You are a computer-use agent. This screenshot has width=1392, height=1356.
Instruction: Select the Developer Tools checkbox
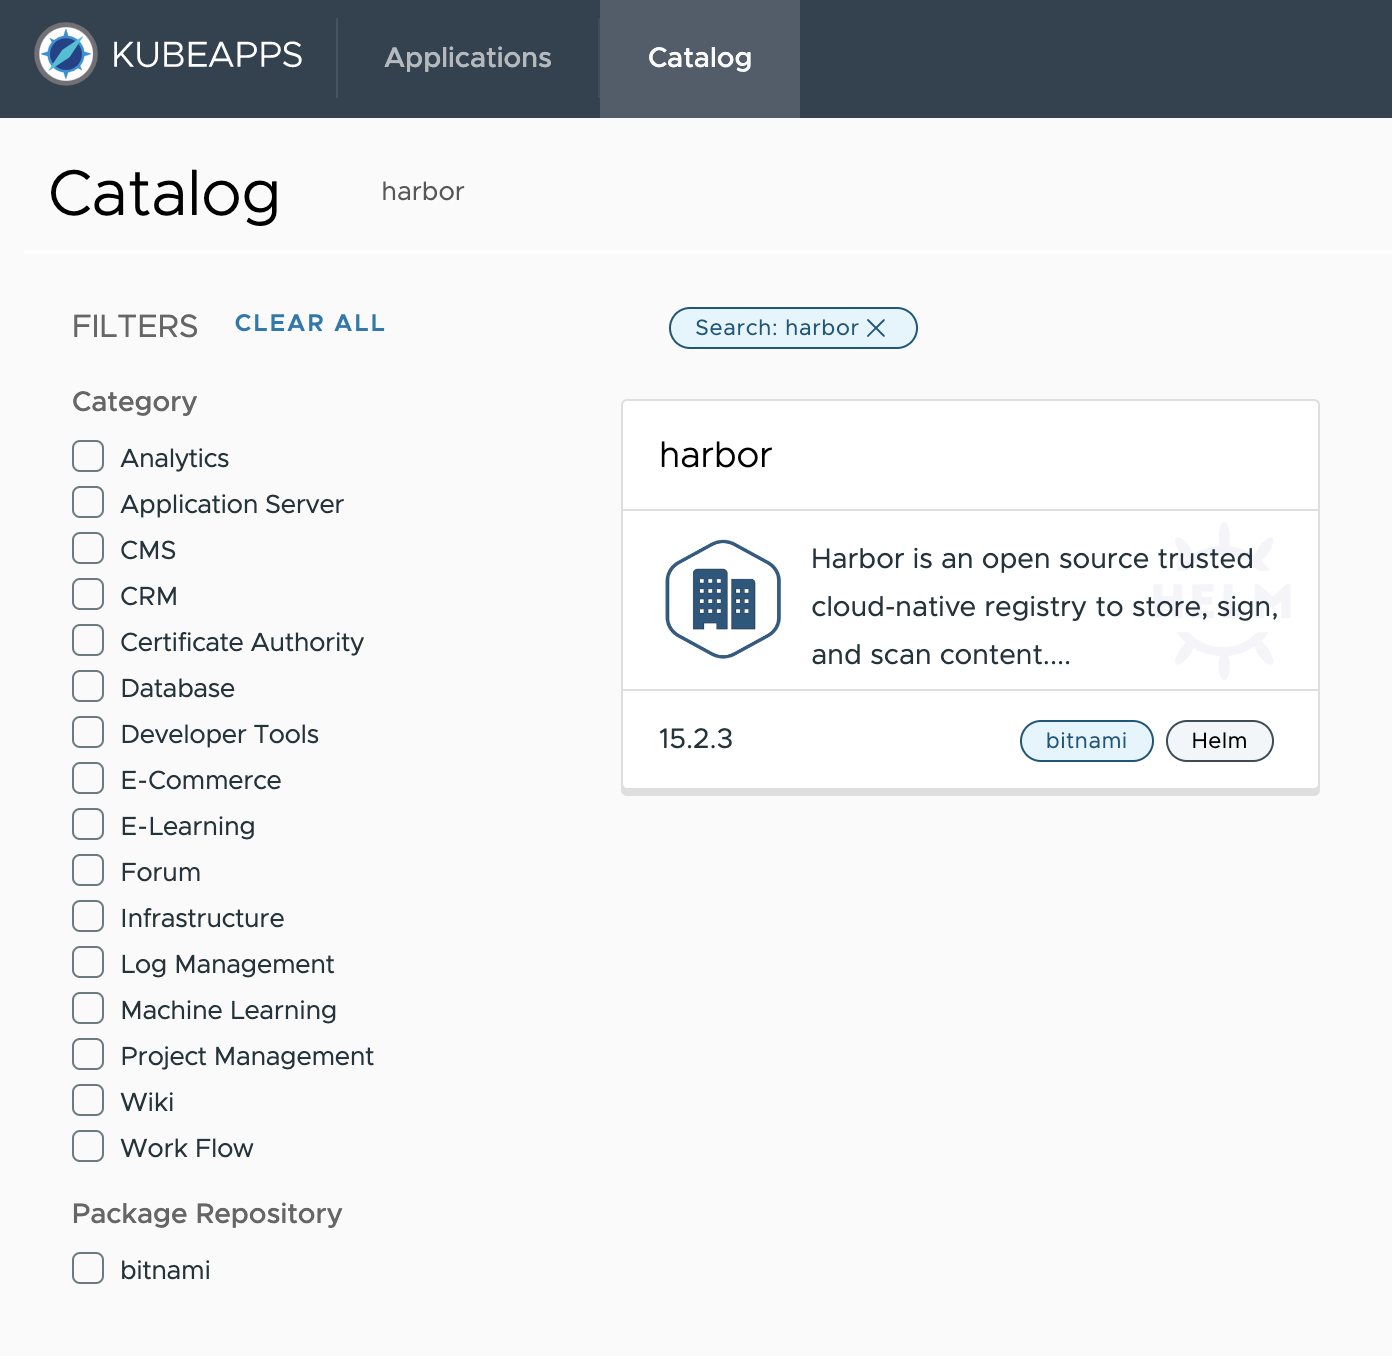tap(88, 733)
